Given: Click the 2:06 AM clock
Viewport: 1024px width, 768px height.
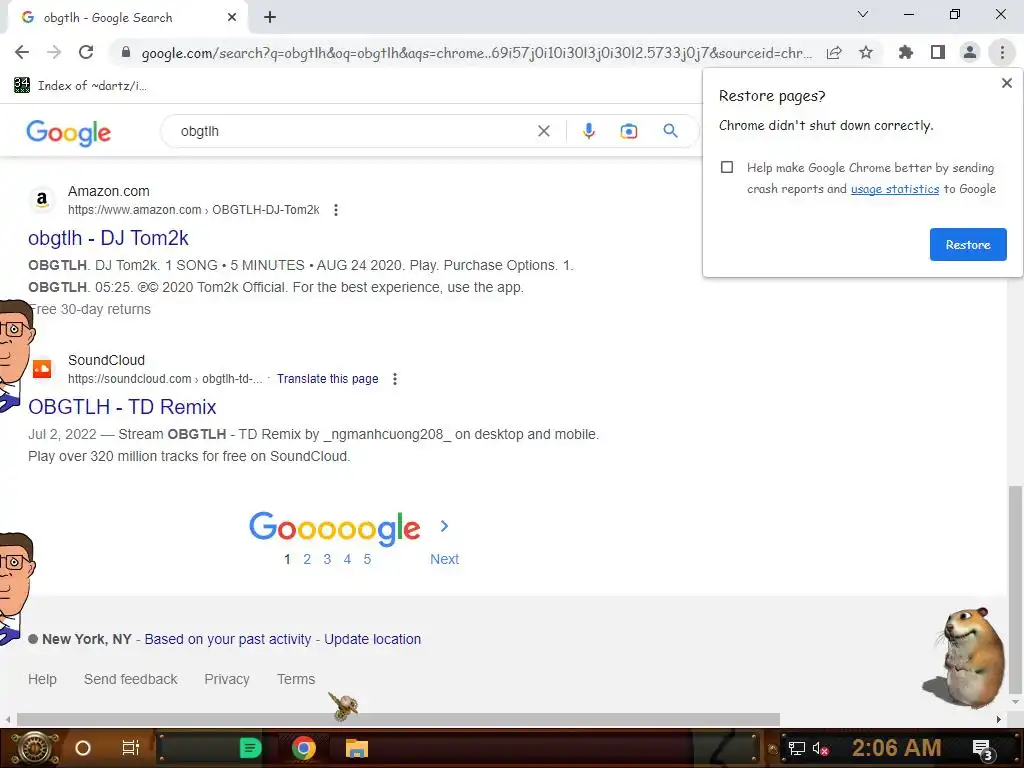Looking at the screenshot, I should [x=896, y=748].
